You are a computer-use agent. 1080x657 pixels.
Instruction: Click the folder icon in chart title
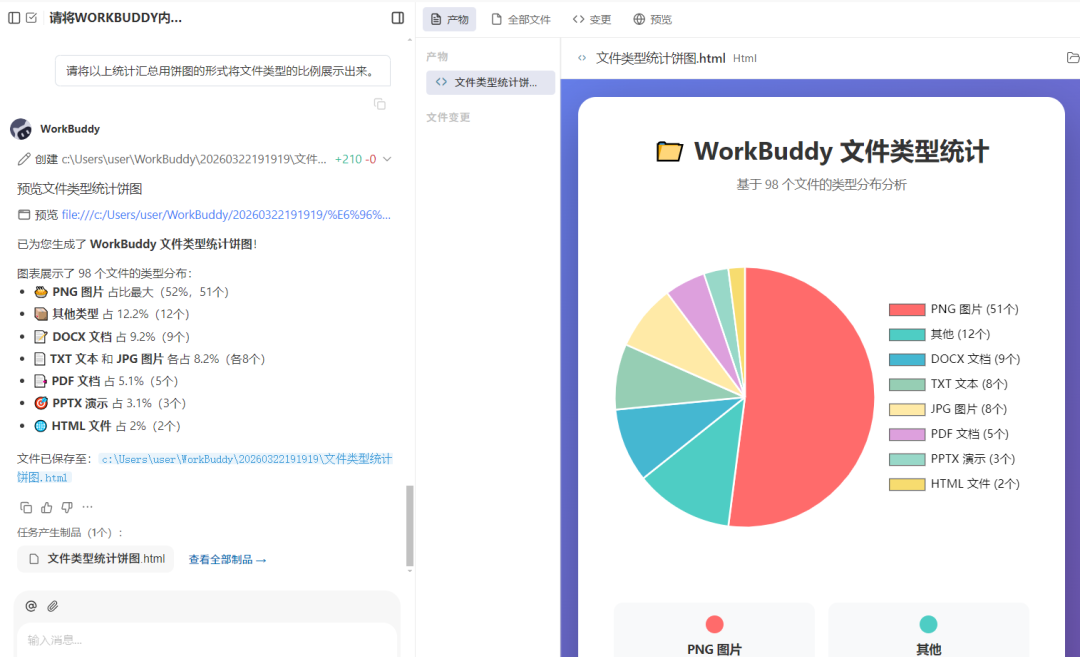click(669, 152)
